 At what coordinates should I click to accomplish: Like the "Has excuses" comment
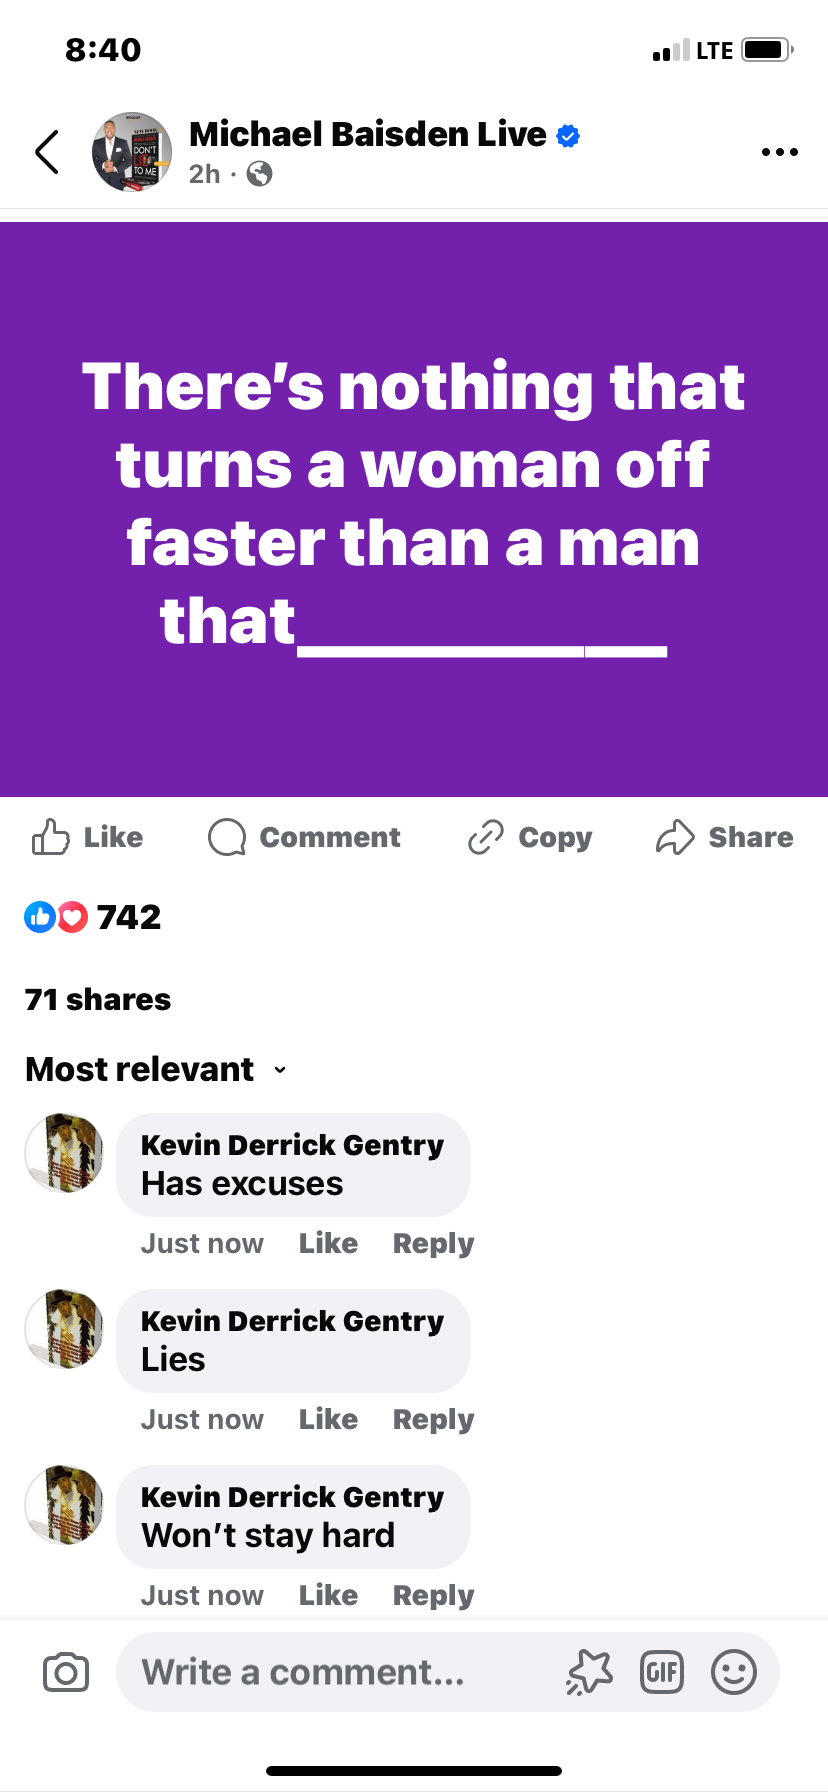coord(328,1243)
